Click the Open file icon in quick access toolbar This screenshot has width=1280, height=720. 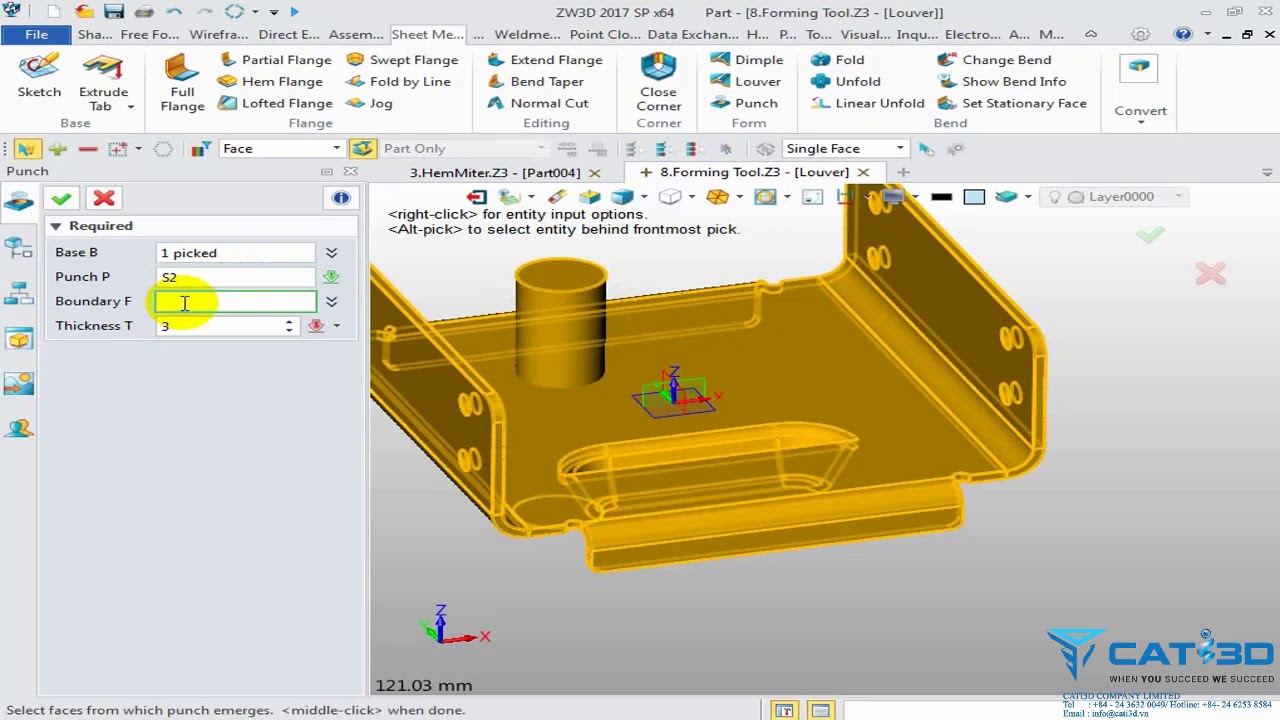click(84, 12)
